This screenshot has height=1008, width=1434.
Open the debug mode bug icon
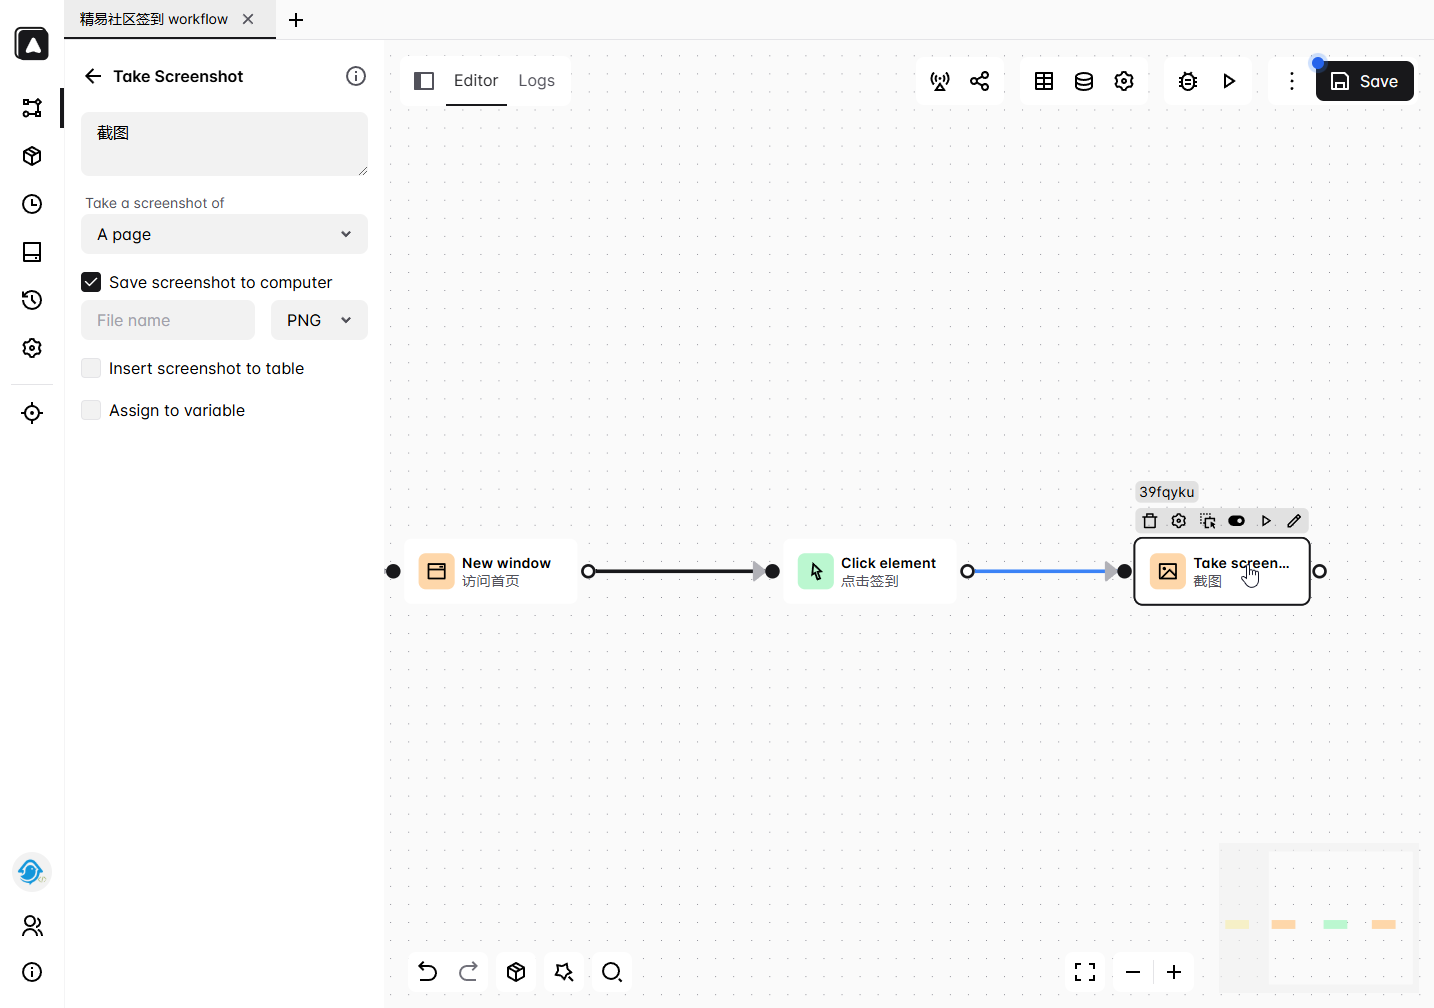point(1188,81)
